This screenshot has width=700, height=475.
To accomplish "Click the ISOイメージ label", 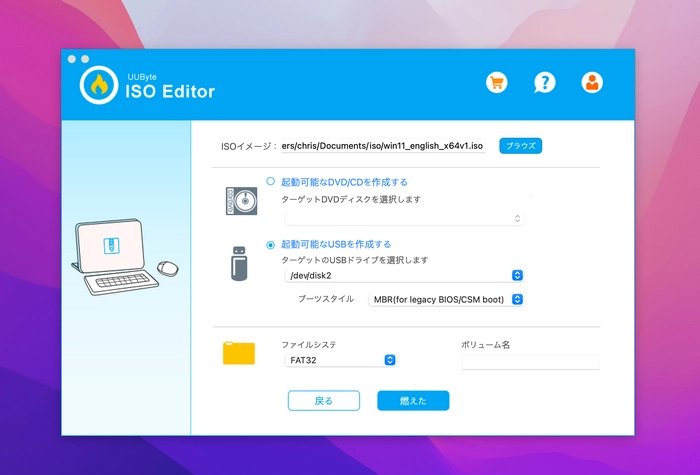I will [x=249, y=146].
